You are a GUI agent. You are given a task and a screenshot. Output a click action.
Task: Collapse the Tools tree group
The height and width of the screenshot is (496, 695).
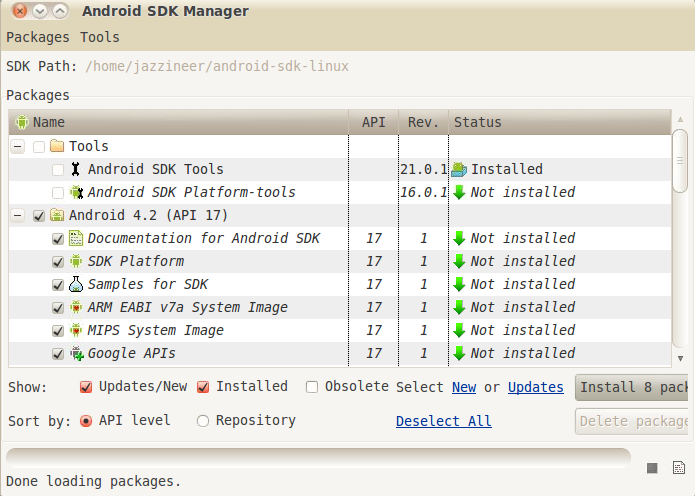pos(18,146)
